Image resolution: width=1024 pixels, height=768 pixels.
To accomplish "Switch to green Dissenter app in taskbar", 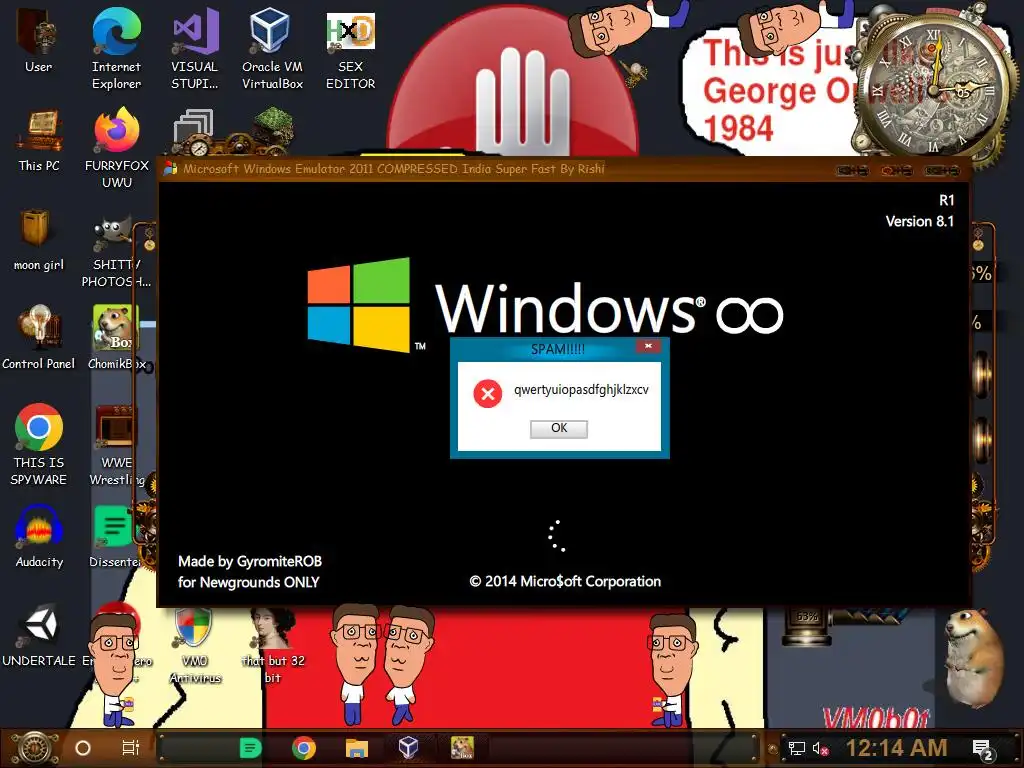I will (x=251, y=748).
